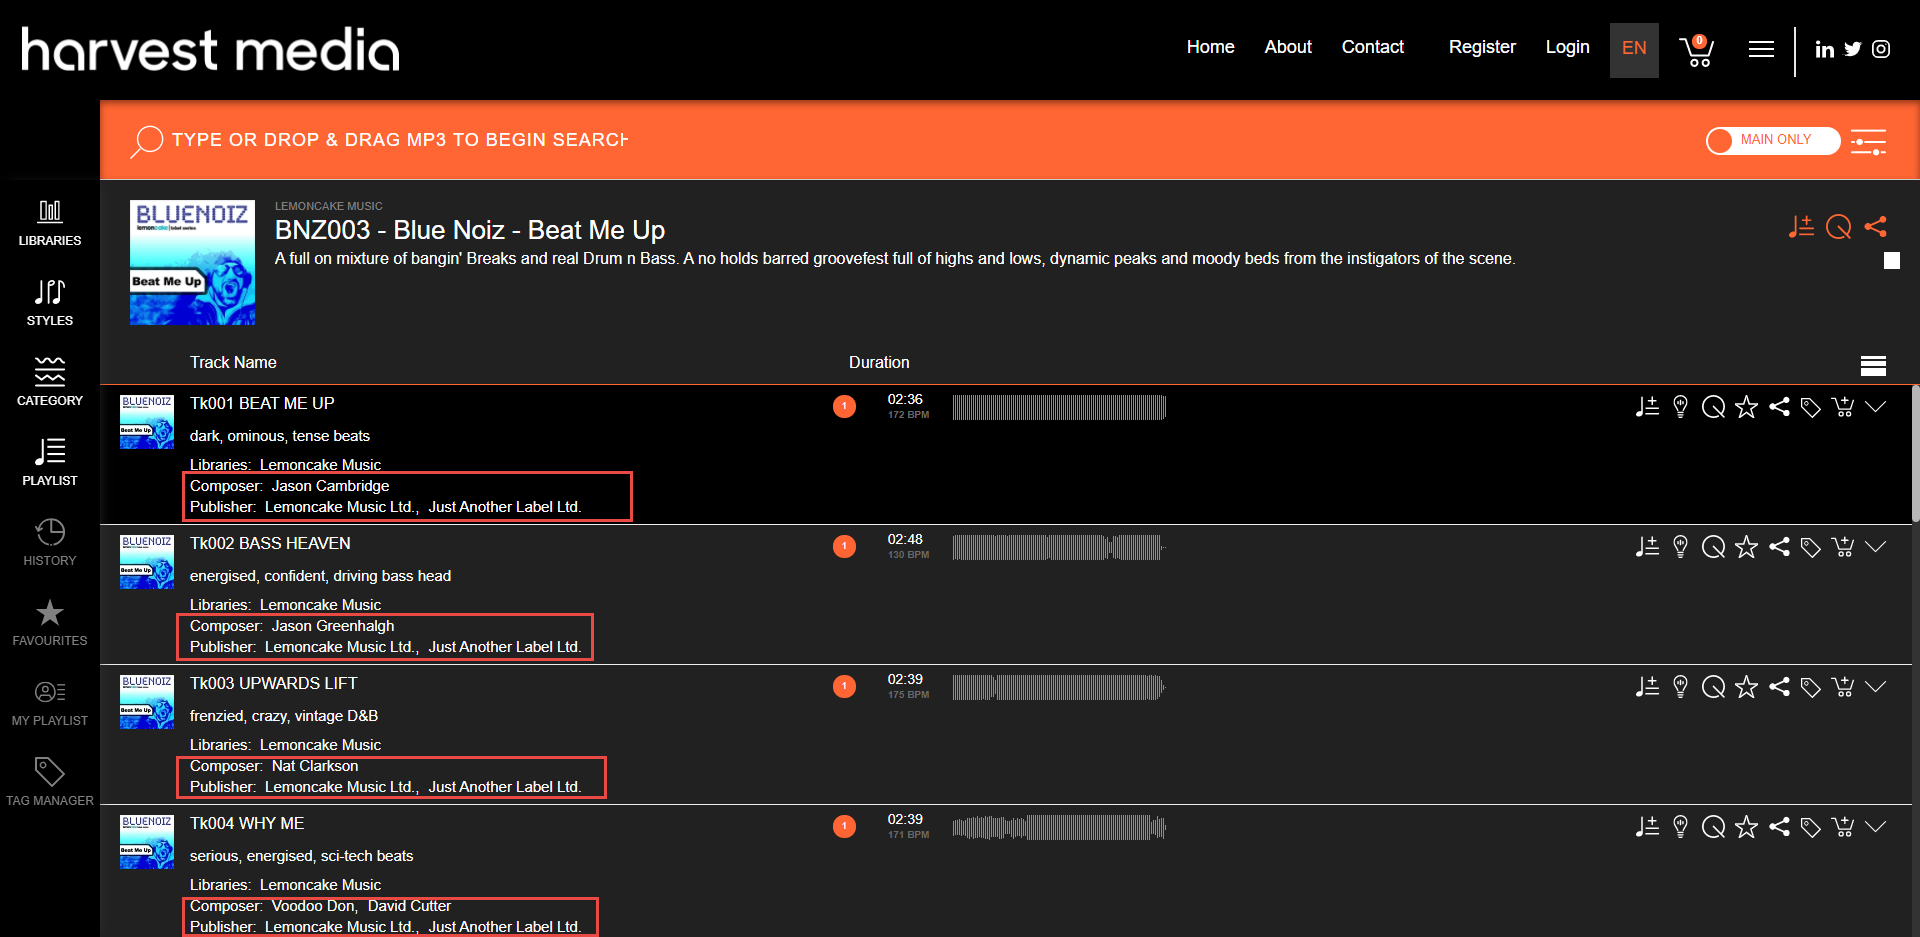
Task: Open the Login page
Action: click(1567, 47)
